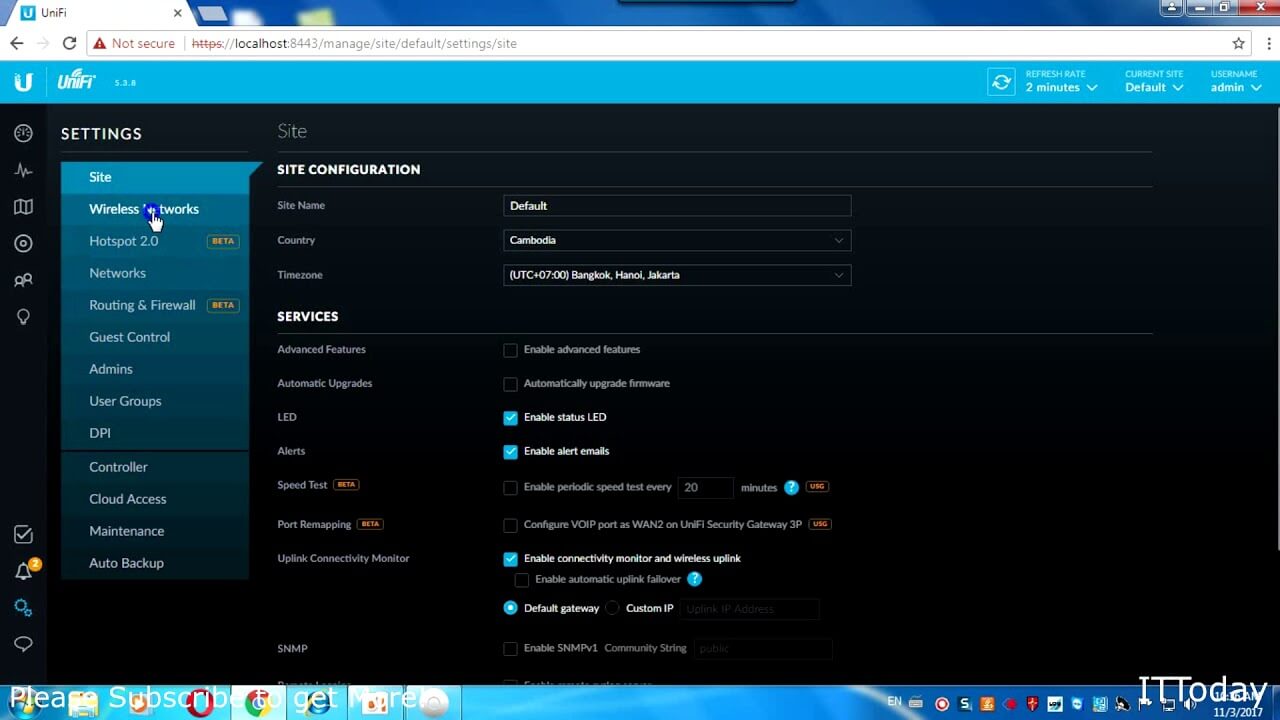Disable the Enable status LED checkbox
The height and width of the screenshot is (720, 1280).
(510, 417)
